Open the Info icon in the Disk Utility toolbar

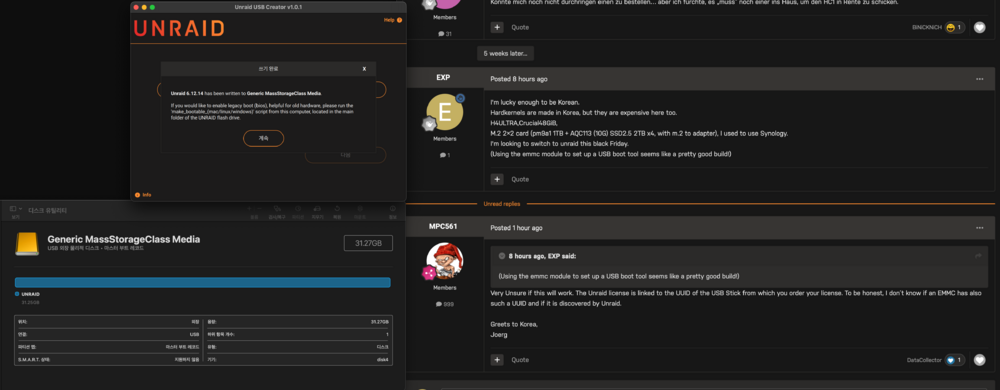coord(393,208)
